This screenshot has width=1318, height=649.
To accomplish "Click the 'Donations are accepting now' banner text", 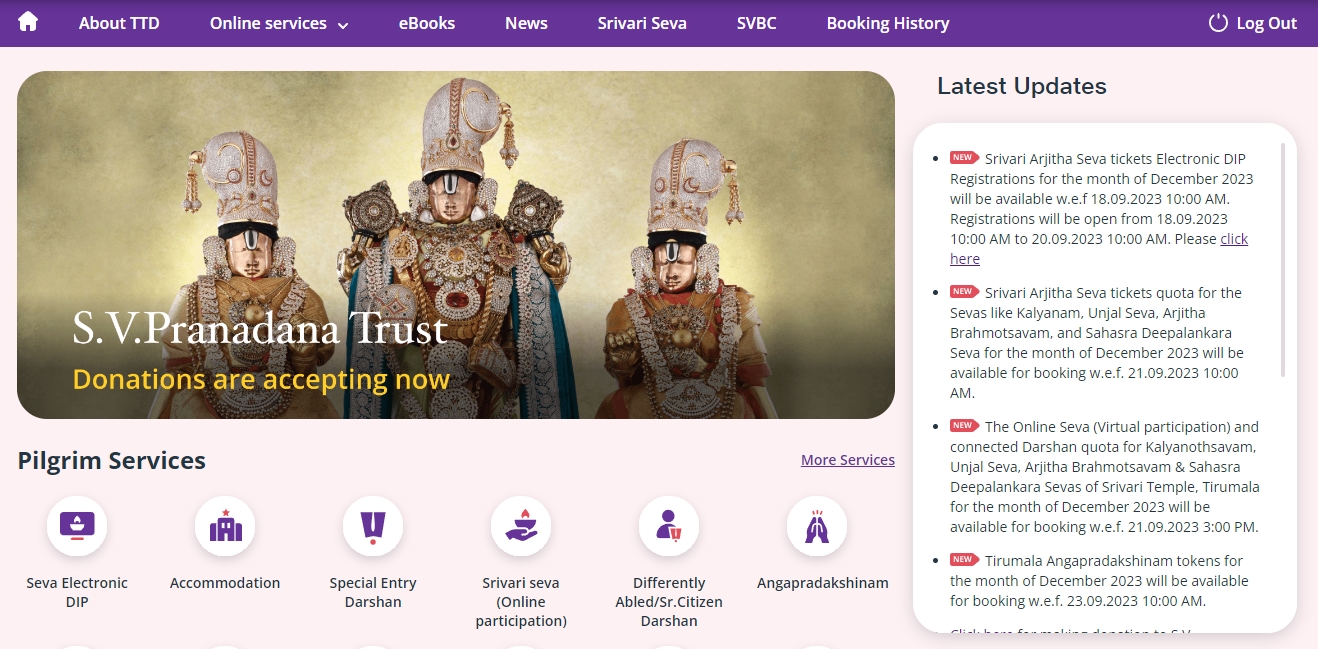I will [x=261, y=380].
